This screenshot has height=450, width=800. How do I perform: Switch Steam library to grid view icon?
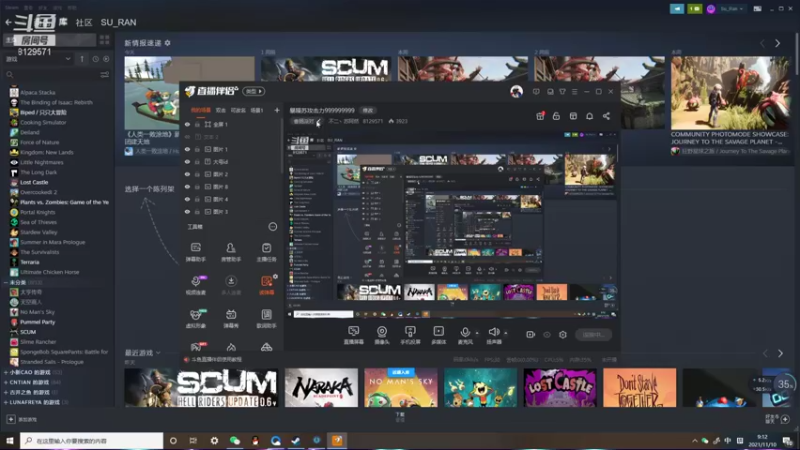[105, 40]
